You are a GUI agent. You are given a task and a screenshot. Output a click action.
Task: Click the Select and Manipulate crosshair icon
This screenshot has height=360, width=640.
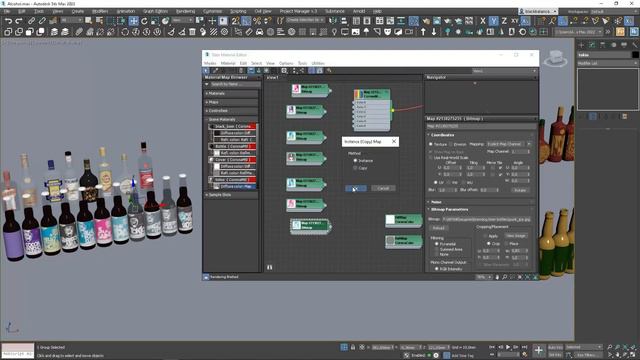212,21
